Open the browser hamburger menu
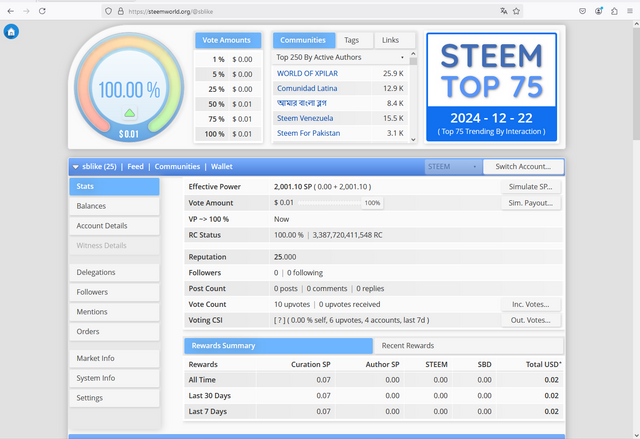640x439 pixels. pos(630,11)
